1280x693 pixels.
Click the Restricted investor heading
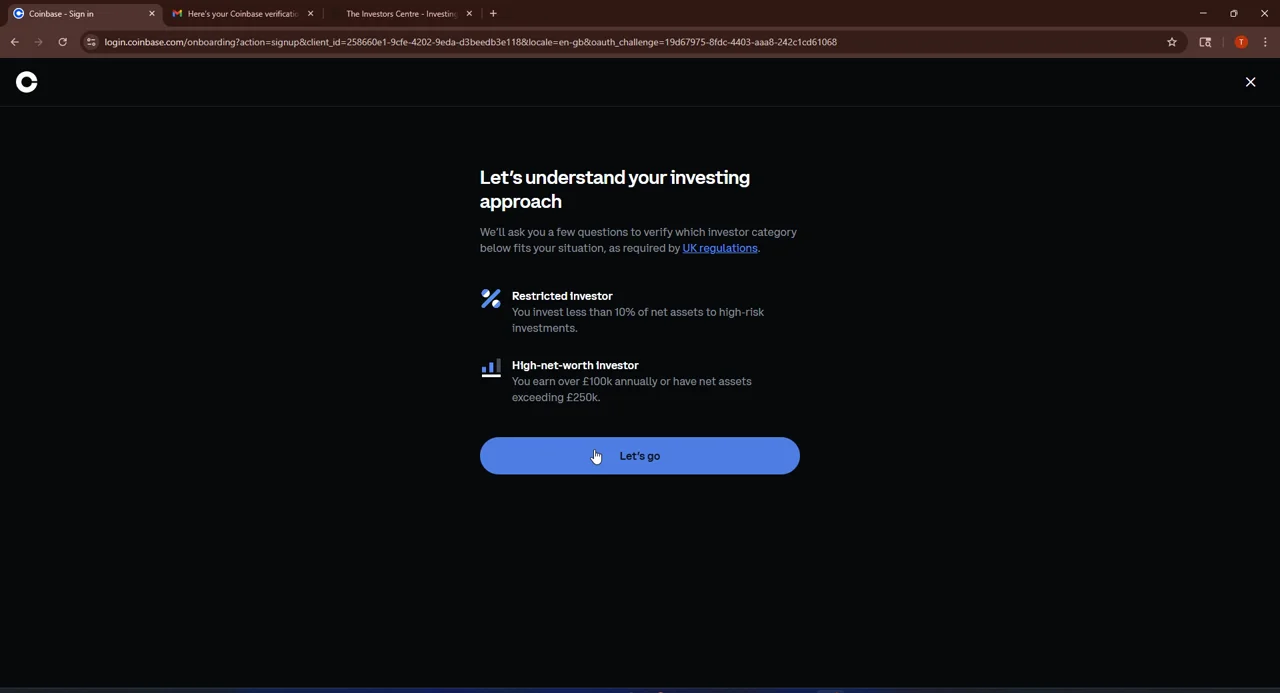562,296
